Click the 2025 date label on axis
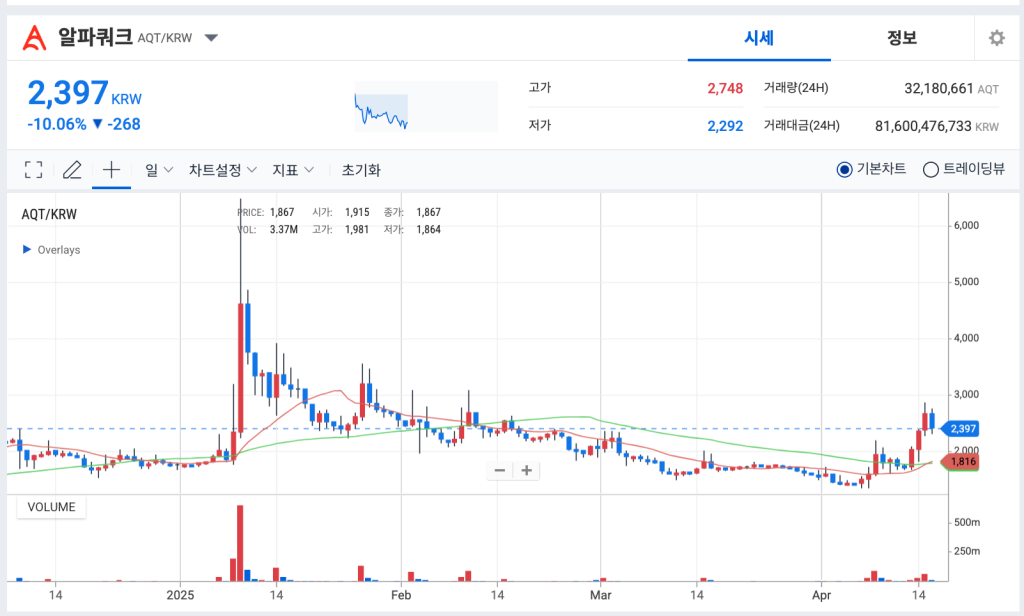Screen dimensions: 1024x616 [180, 595]
